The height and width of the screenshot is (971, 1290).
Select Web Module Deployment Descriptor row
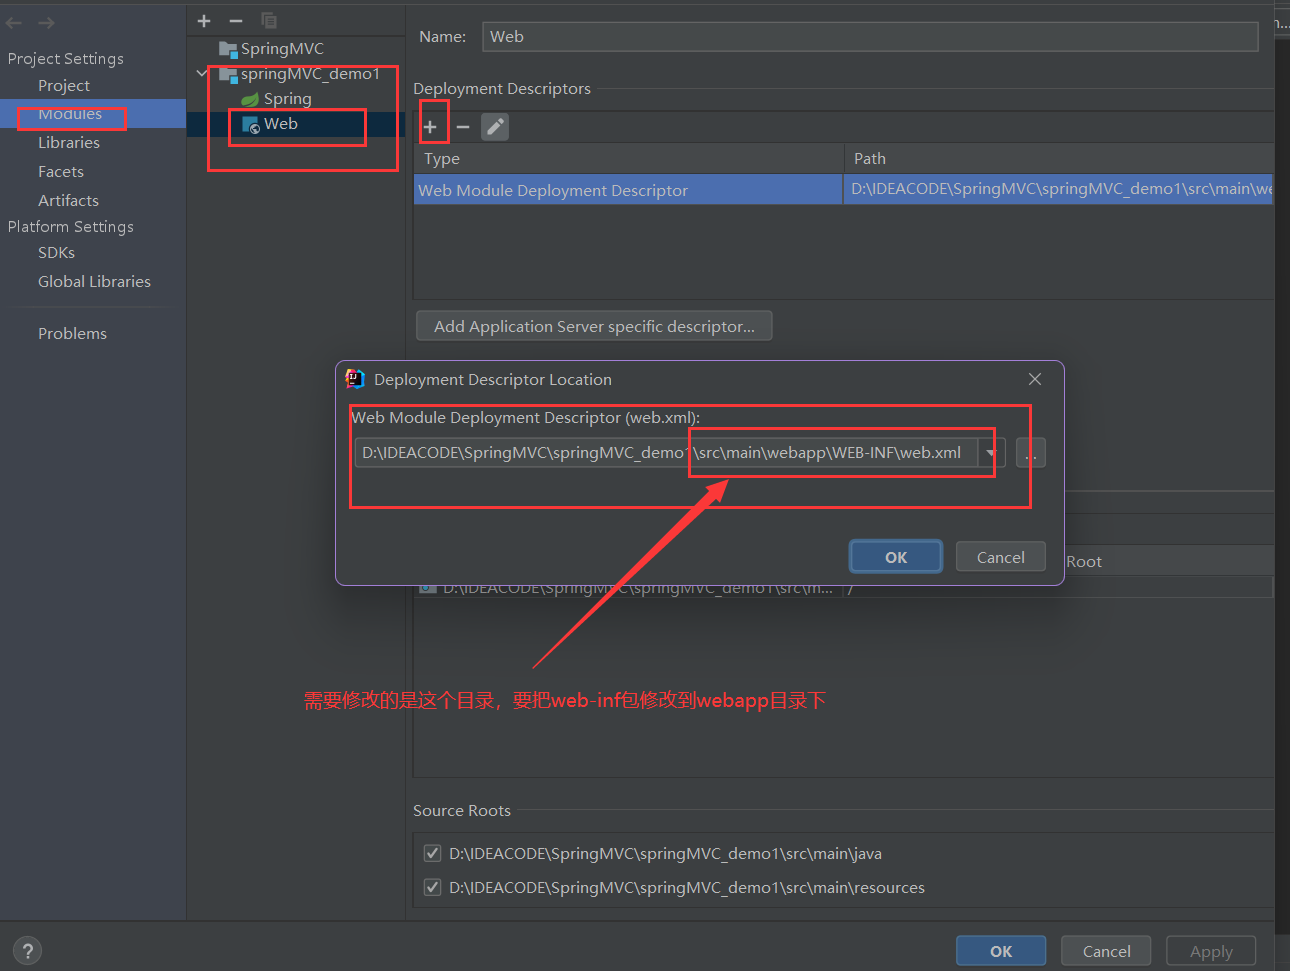coord(843,189)
